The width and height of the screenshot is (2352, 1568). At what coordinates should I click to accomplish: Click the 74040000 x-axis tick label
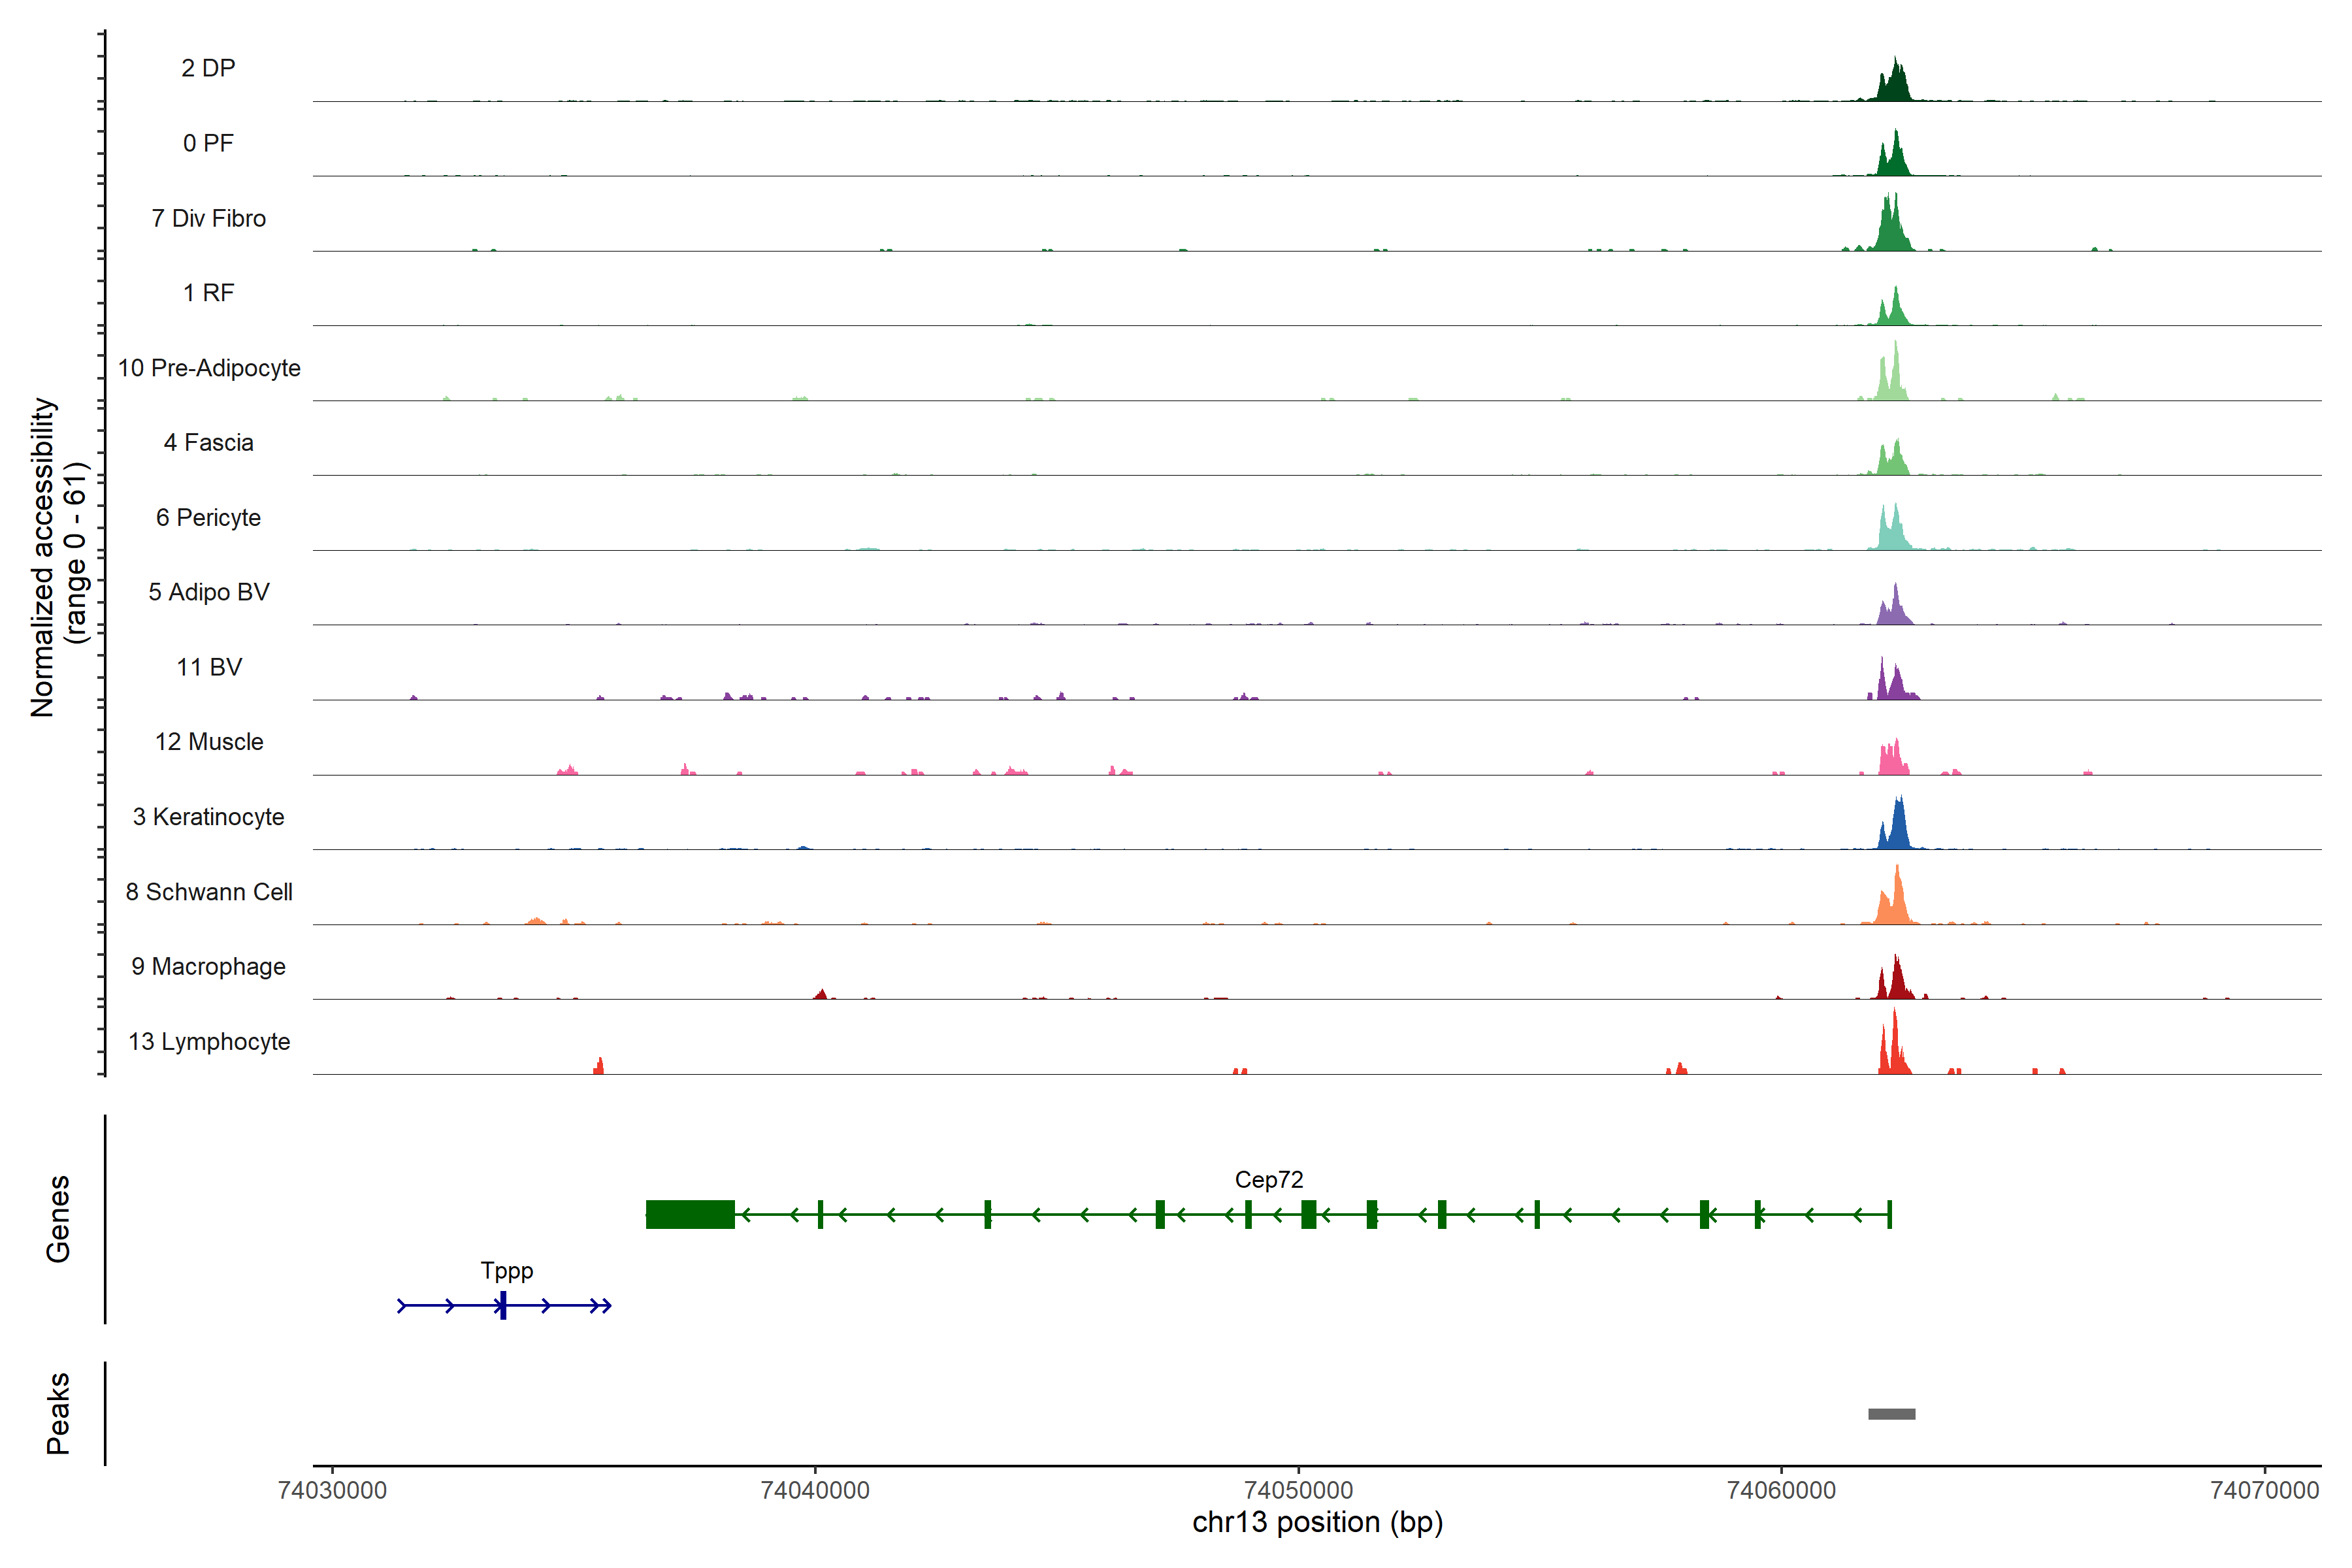click(815, 1490)
